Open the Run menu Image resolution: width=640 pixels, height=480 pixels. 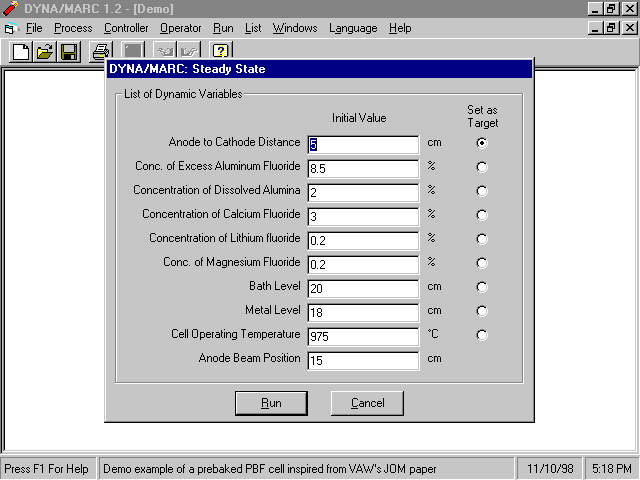coord(223,28)
